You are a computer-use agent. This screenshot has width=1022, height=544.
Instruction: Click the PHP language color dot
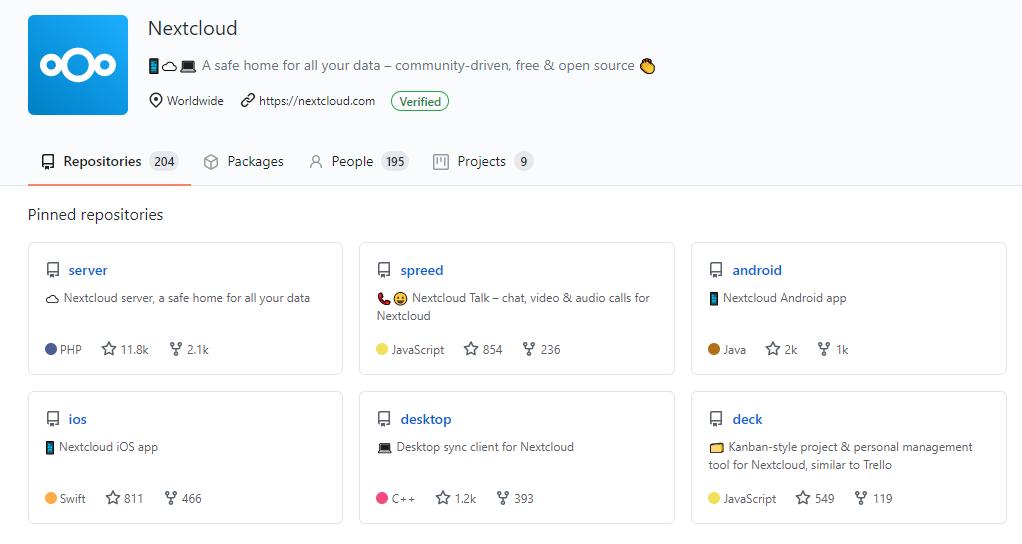(51, 349)
